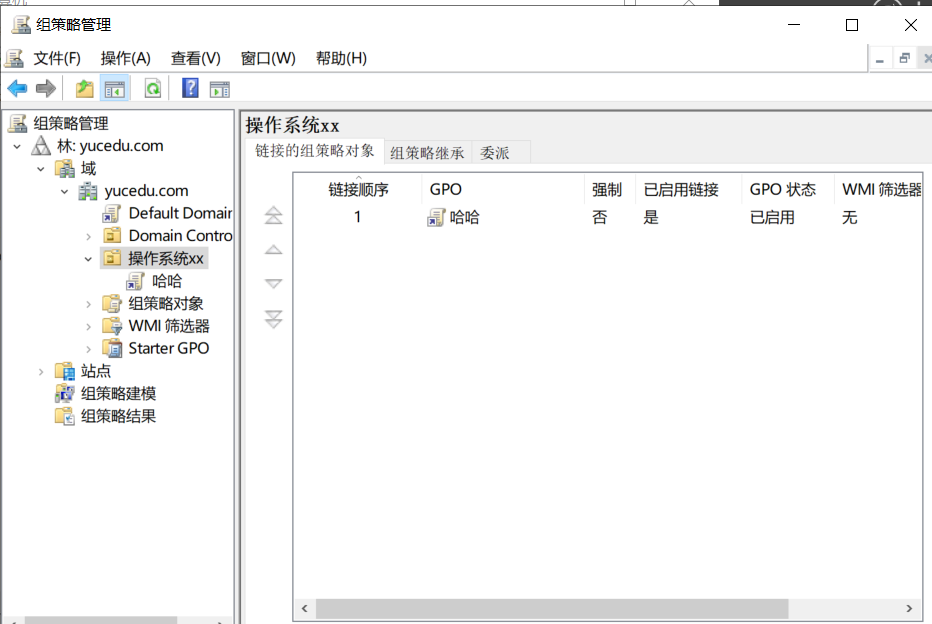Maximize the 组策略管理 window
This screenshot has height=624, width=932.
pyautogui.click(x=852, y=25)
